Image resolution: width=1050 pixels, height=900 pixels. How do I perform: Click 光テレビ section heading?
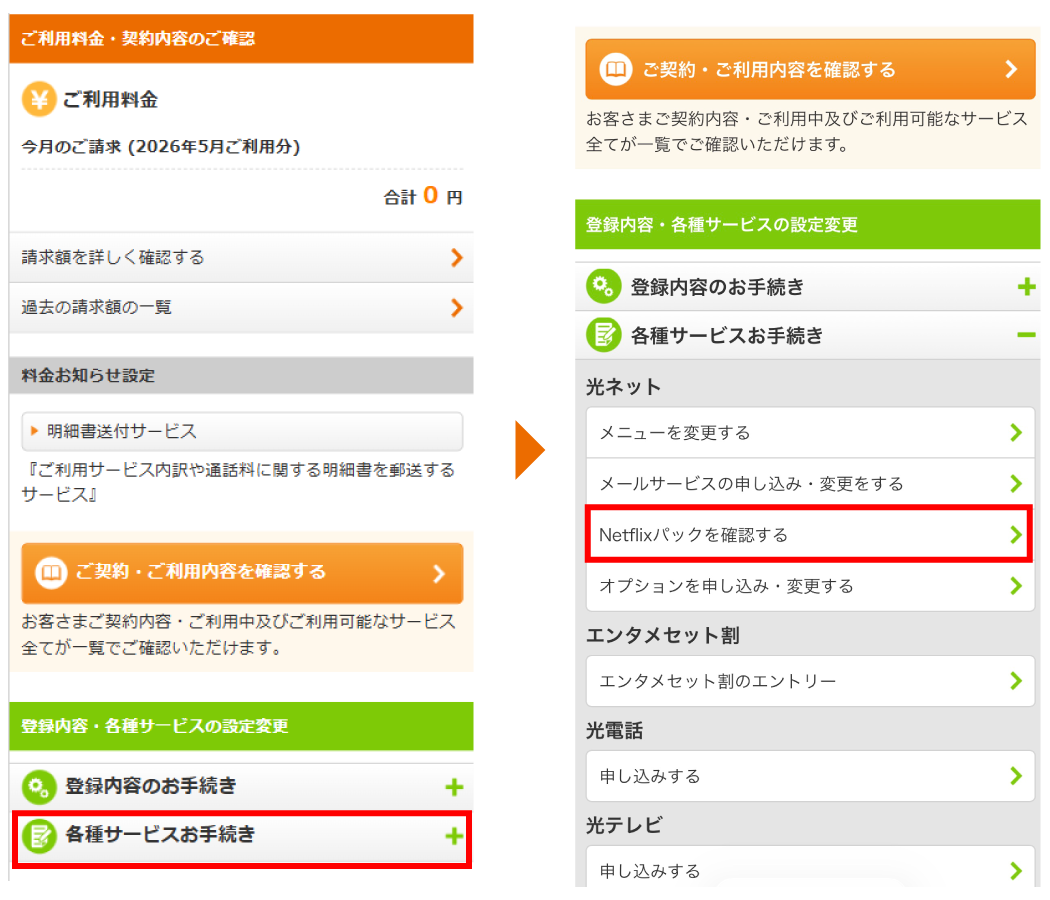[624, 825]
